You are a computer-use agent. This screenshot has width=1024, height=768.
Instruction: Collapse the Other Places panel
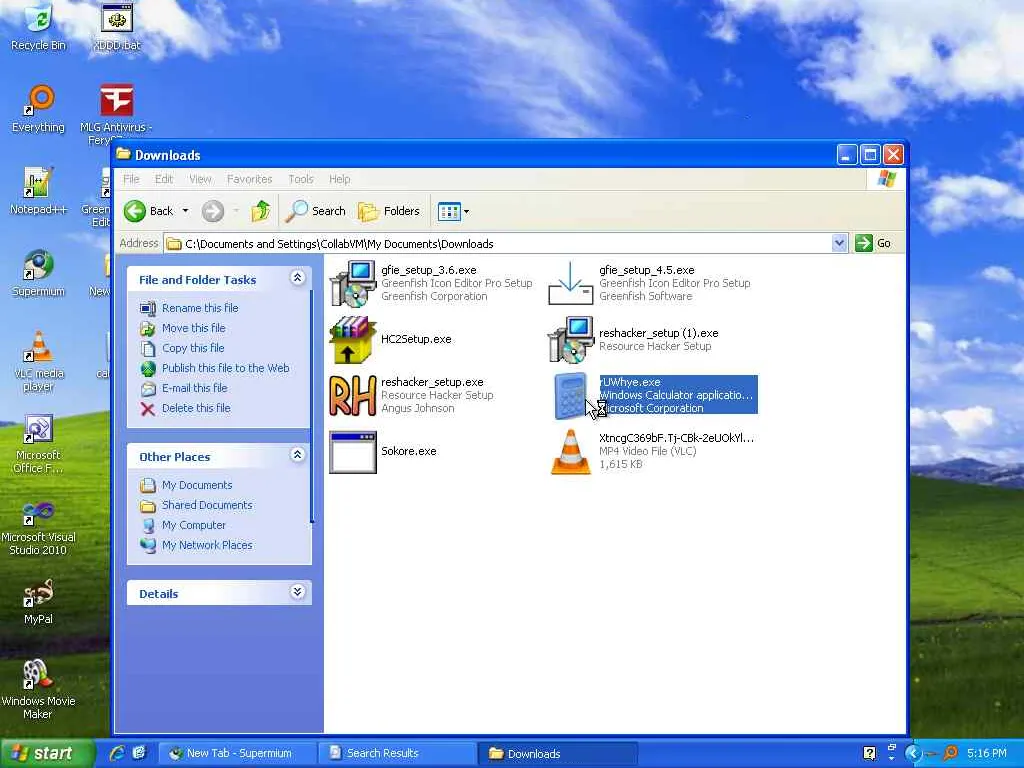pyautogui.click(x=297, y=455)
